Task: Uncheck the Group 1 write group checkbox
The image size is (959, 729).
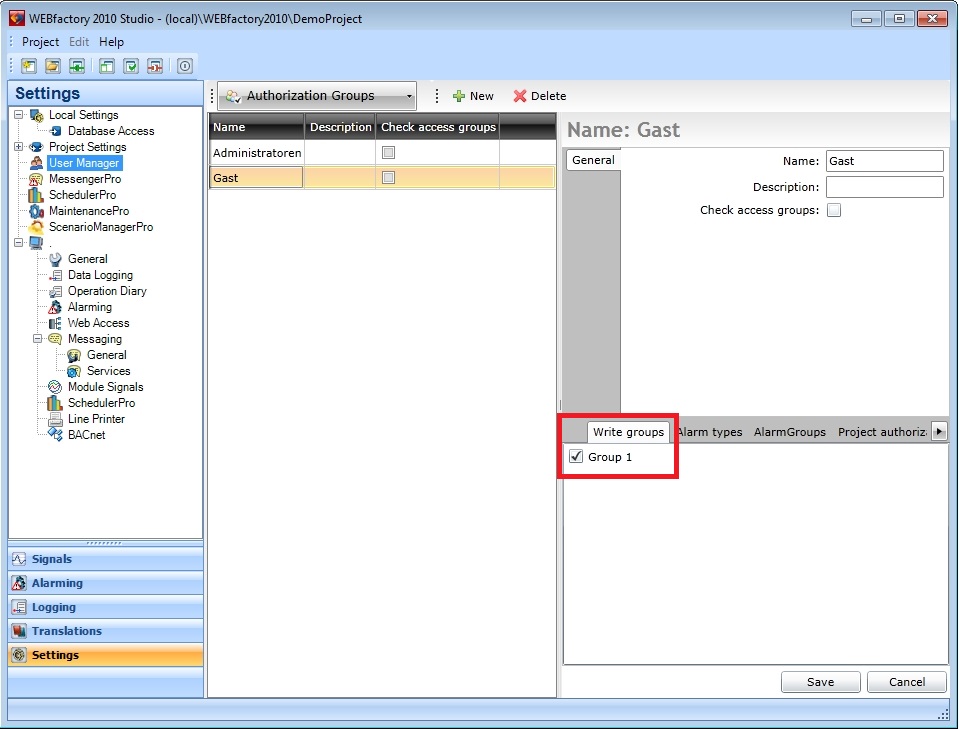Action: pyautogui.click(x=575, y=457)
